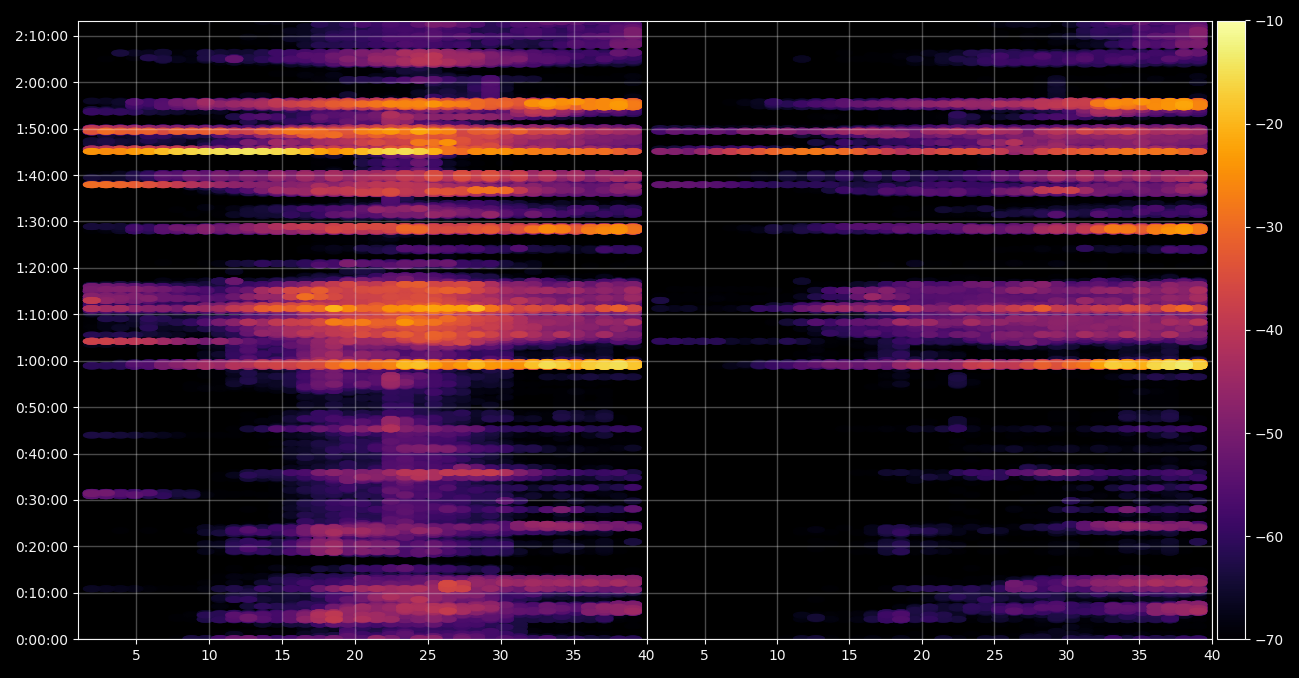Image resolution: width=1299 pixels, height=678 pixels.
Task: Click the −30 colorbar scale label
Action: point(1269,227)
